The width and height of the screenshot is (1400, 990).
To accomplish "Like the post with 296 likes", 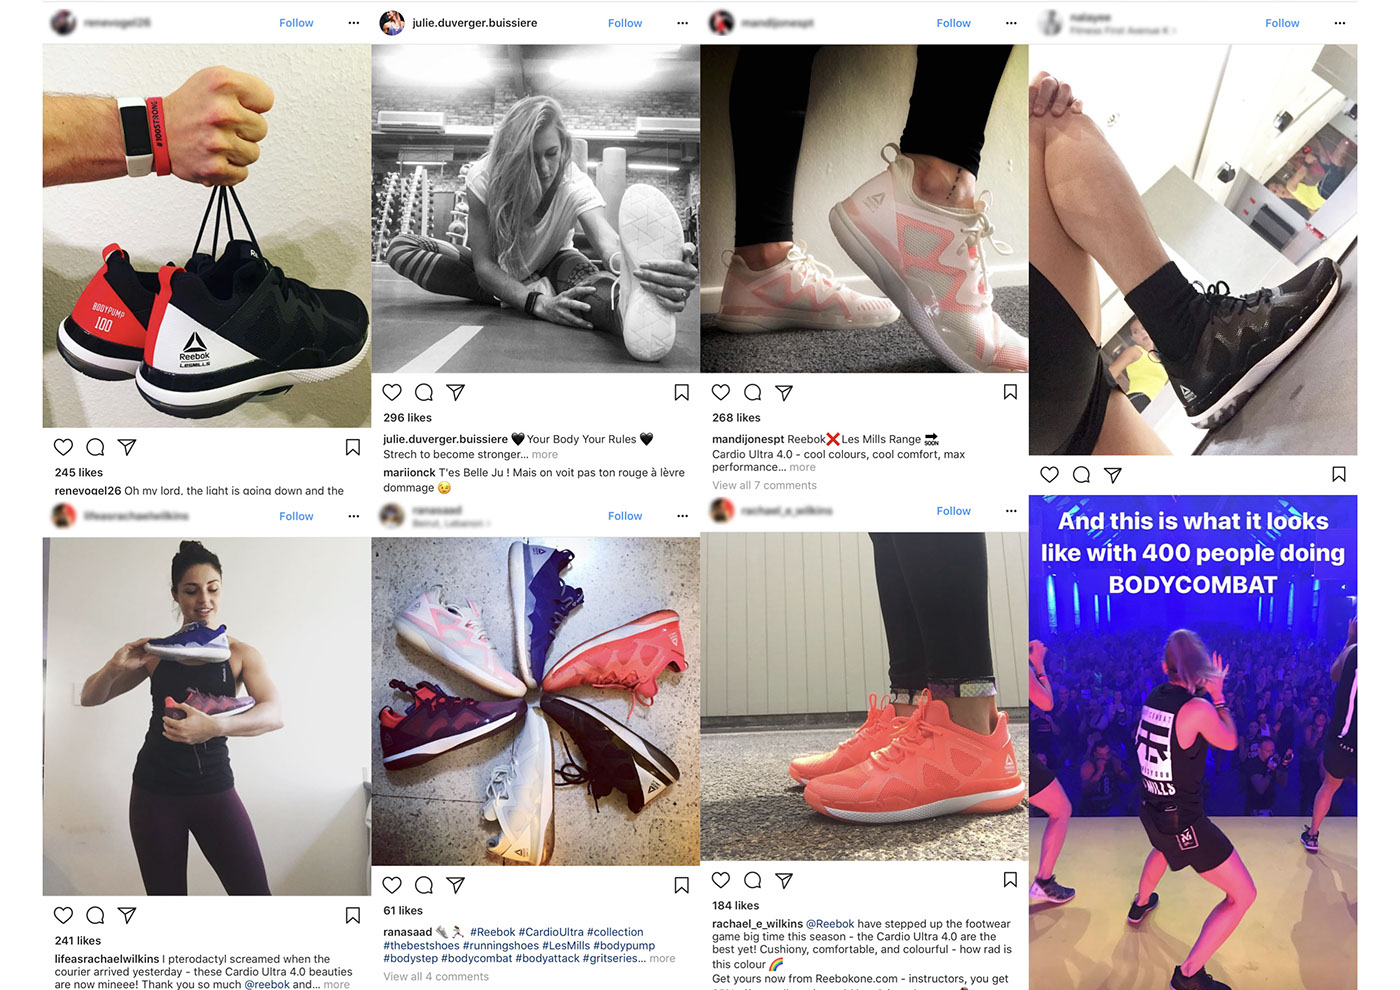I will tap(392, 392).
